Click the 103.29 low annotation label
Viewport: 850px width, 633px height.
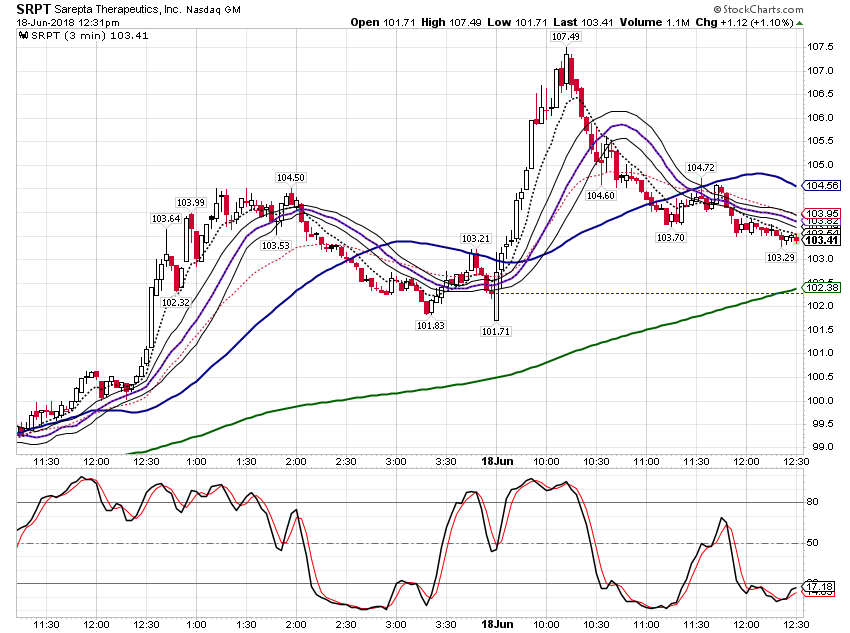click(x=781, y=257)
